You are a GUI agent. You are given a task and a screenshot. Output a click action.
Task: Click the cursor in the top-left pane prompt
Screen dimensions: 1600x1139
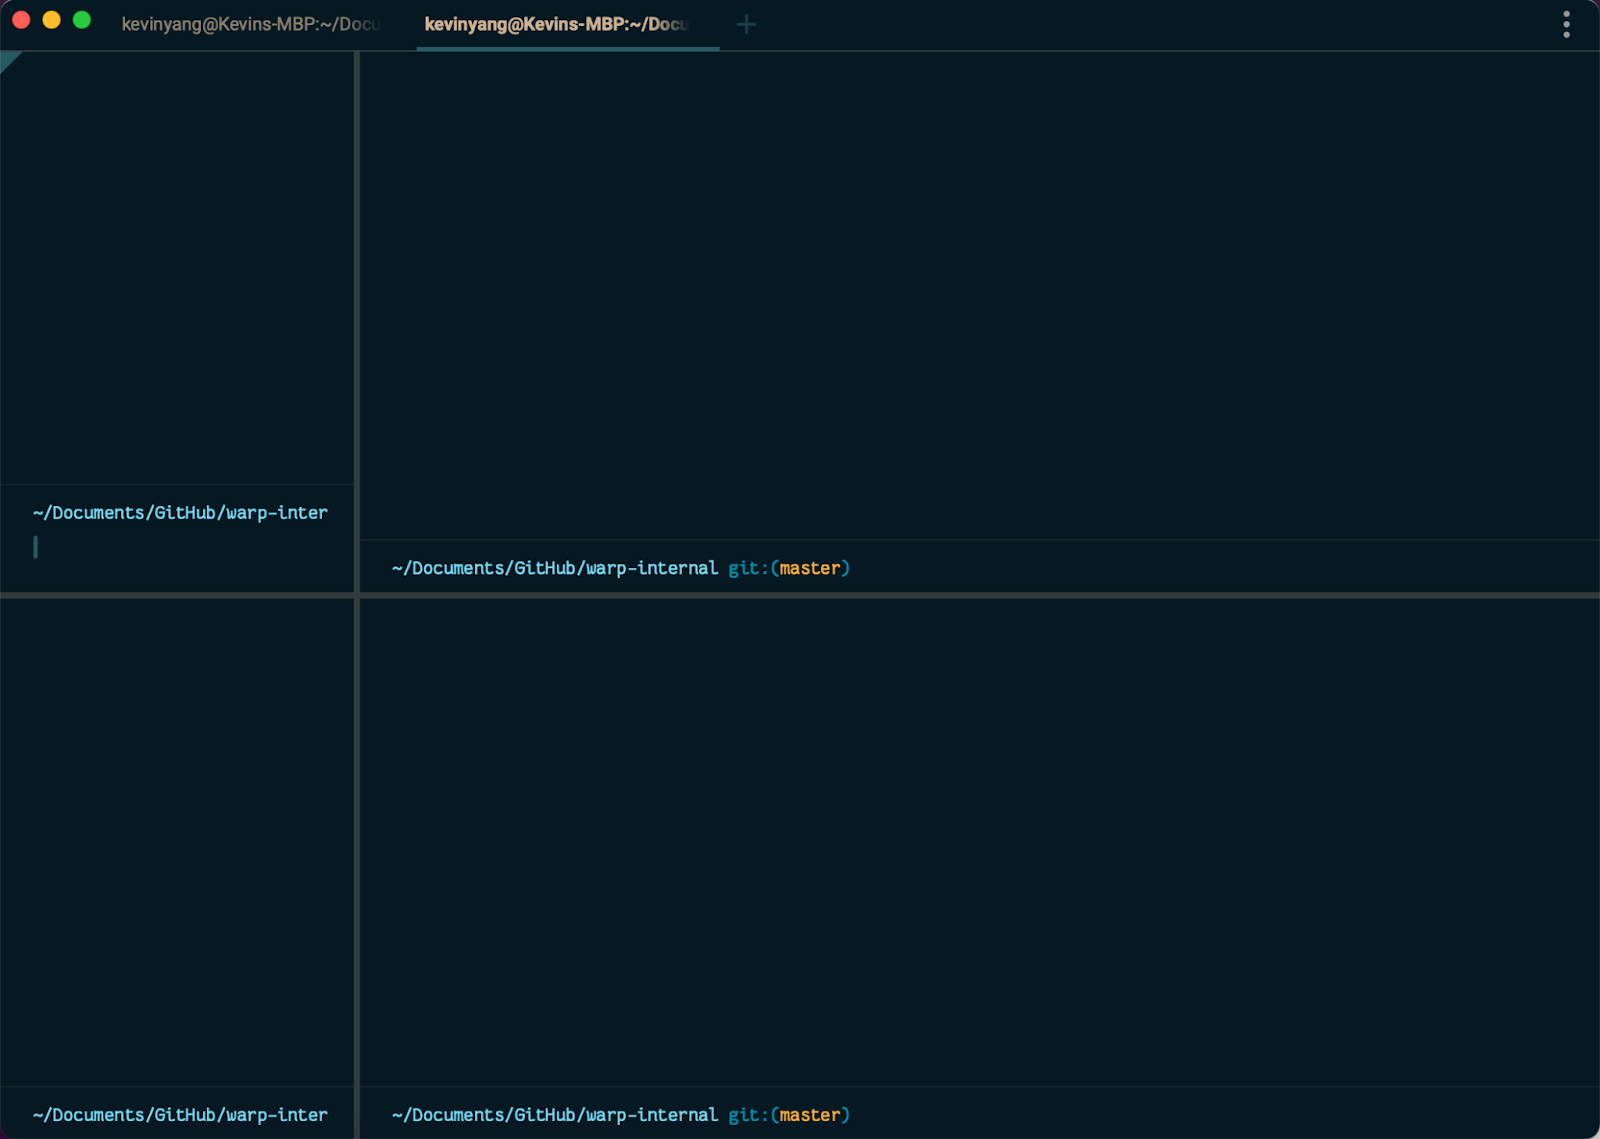[36, 547]
